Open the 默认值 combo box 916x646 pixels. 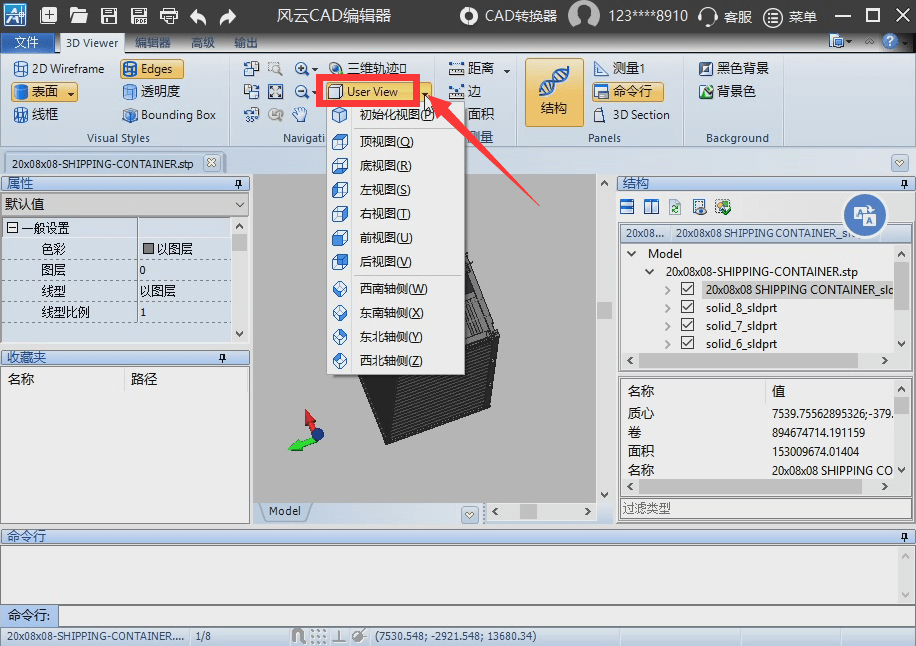124,204
